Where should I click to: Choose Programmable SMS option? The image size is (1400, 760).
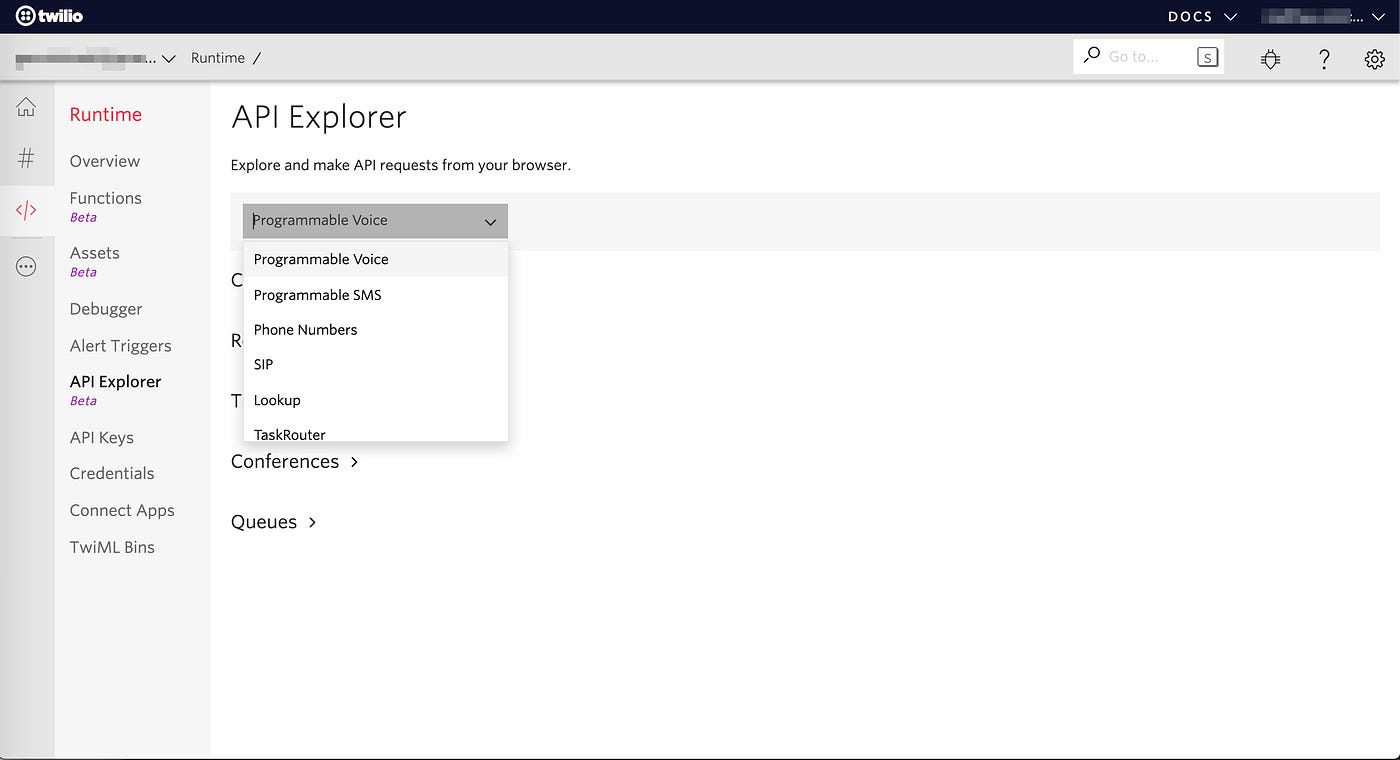[x=376, y=295]
